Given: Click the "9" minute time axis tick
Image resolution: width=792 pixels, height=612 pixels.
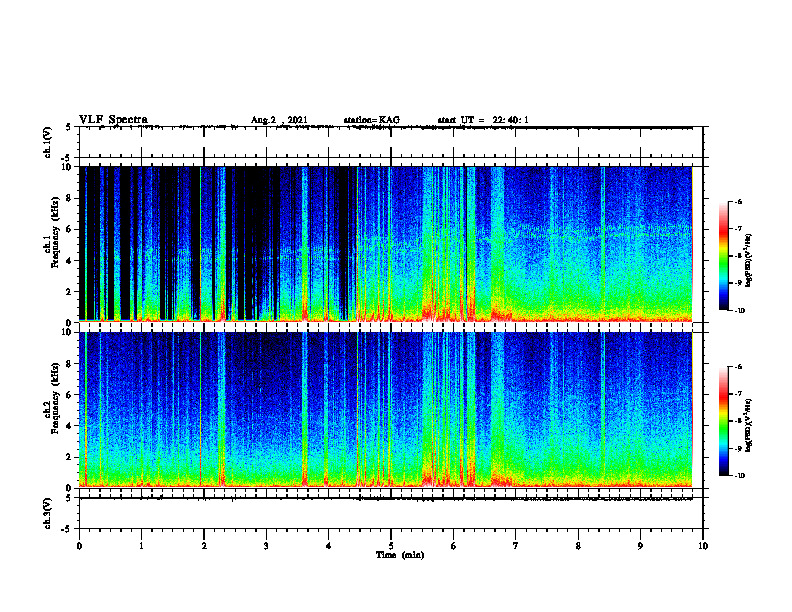Looking at the screenshot, I should coord(640,546).
